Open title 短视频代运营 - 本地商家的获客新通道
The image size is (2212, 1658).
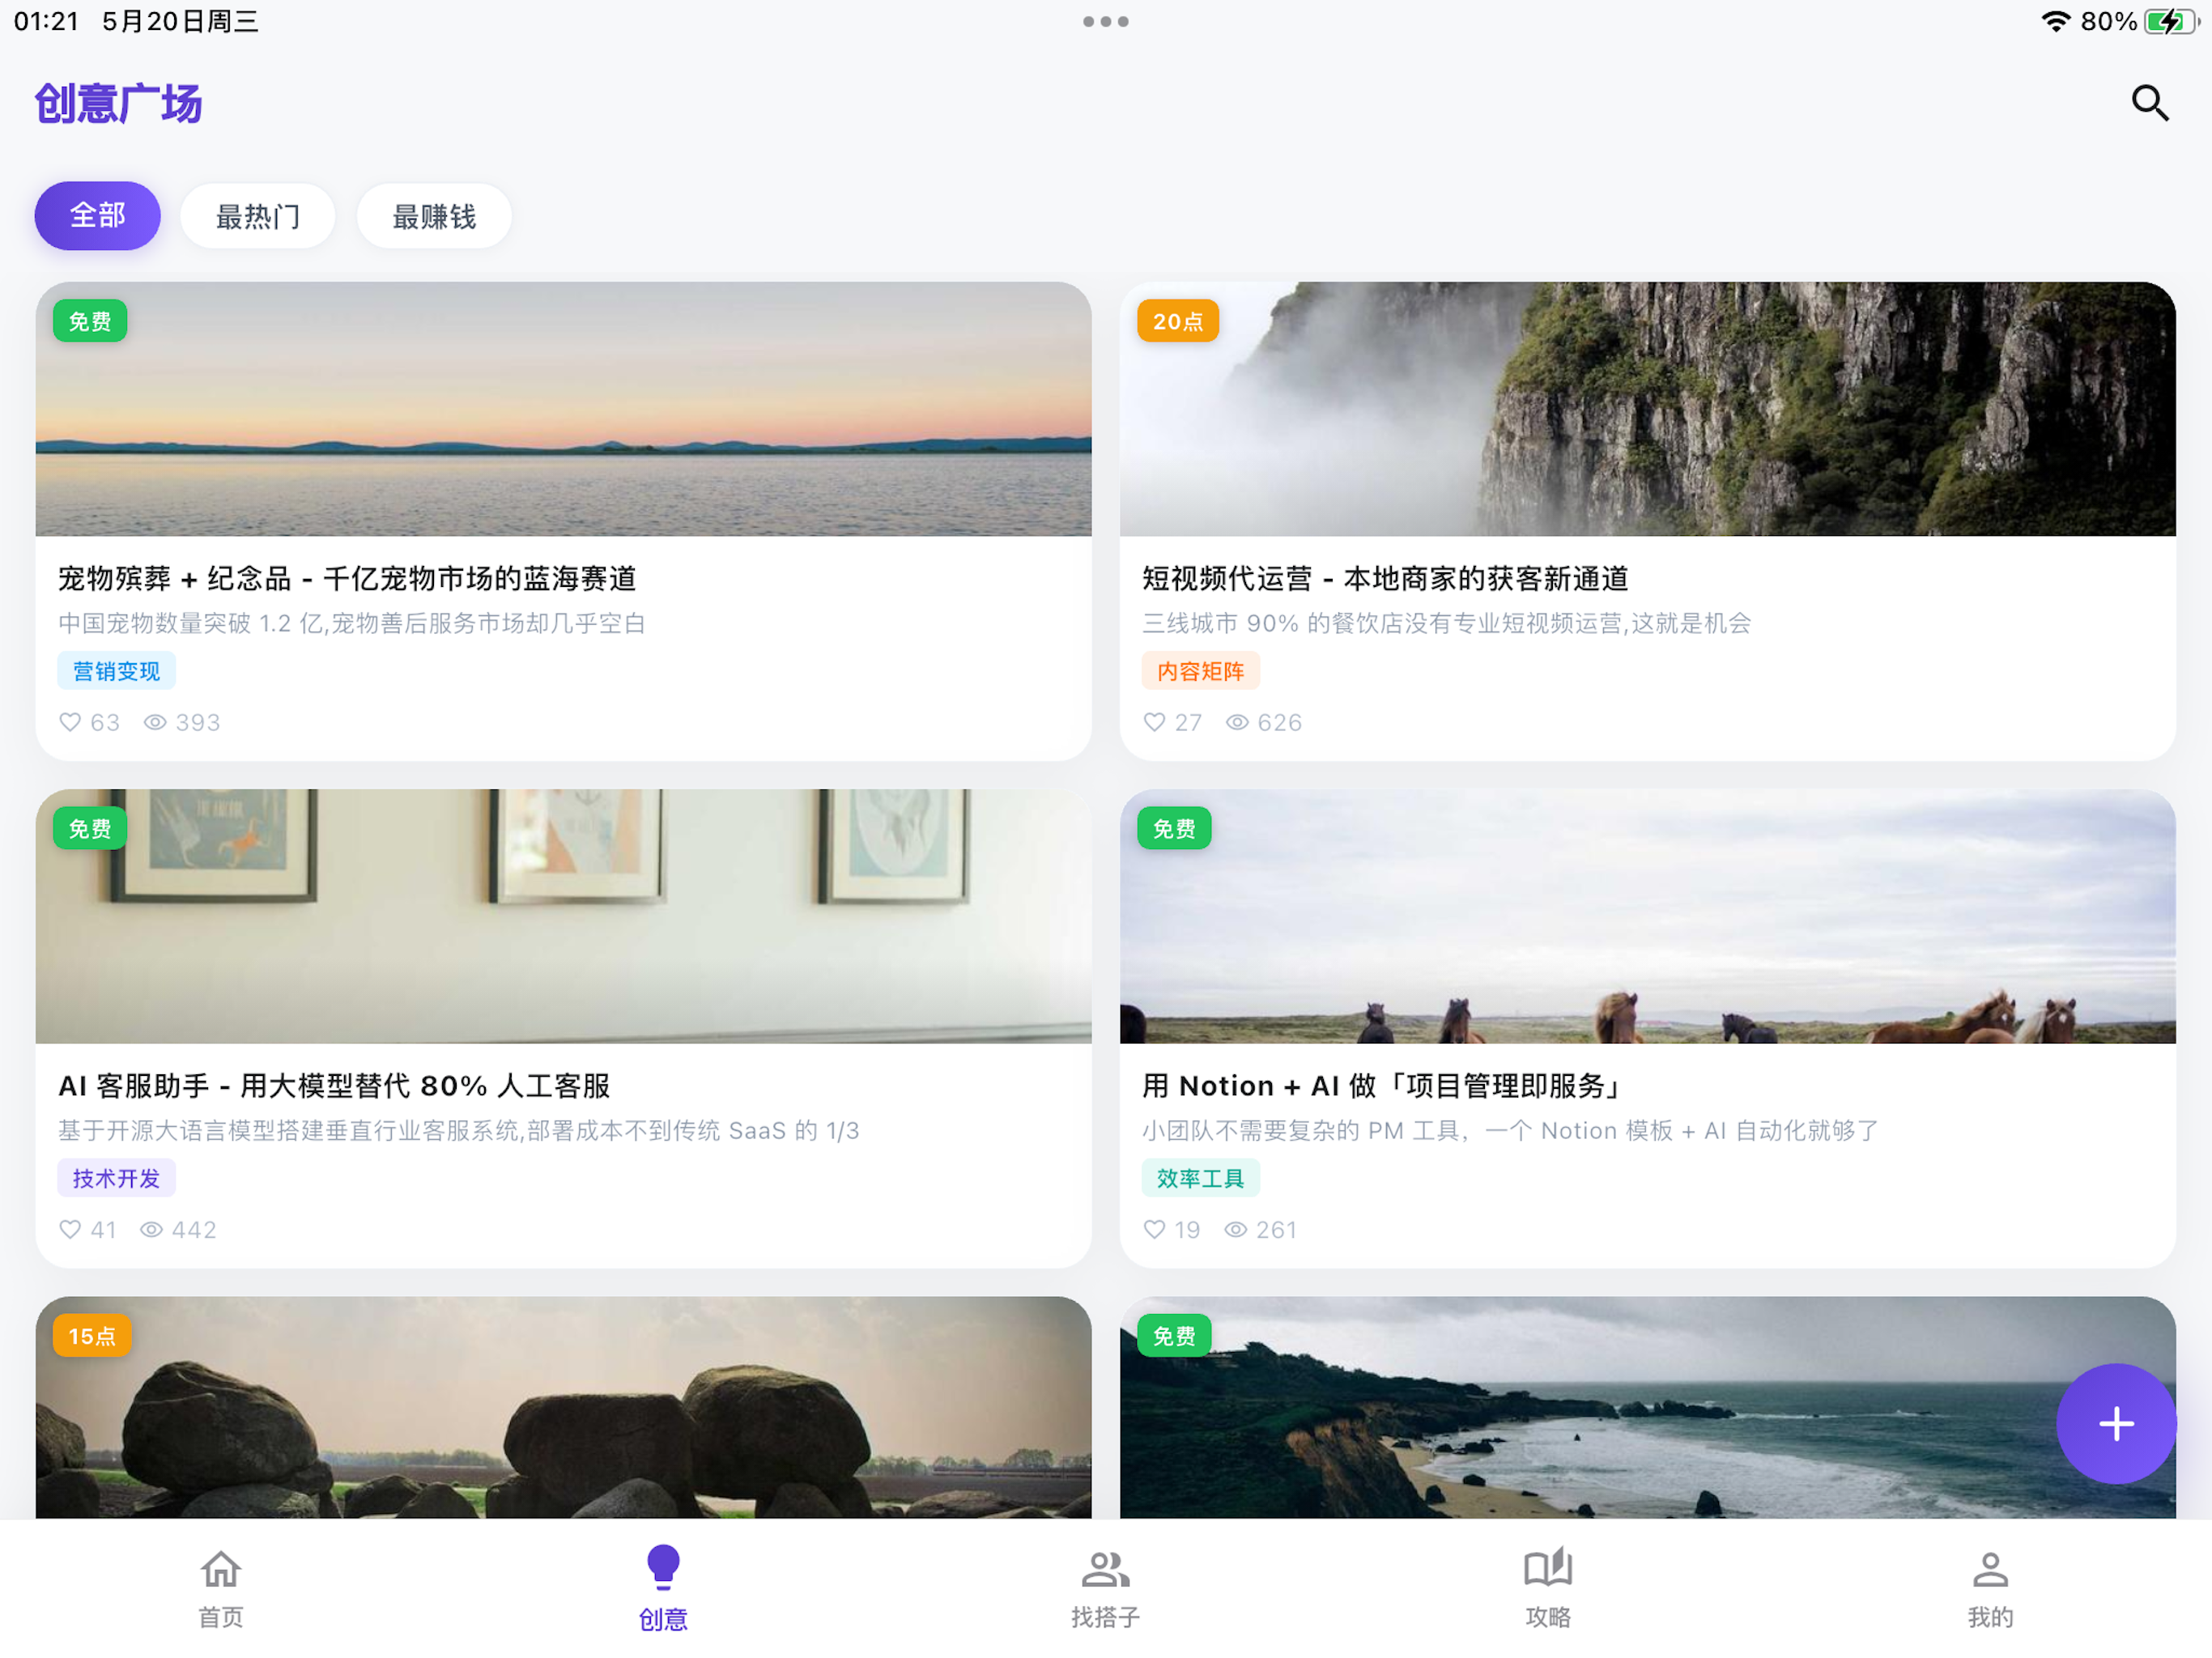coord(1385,578)
